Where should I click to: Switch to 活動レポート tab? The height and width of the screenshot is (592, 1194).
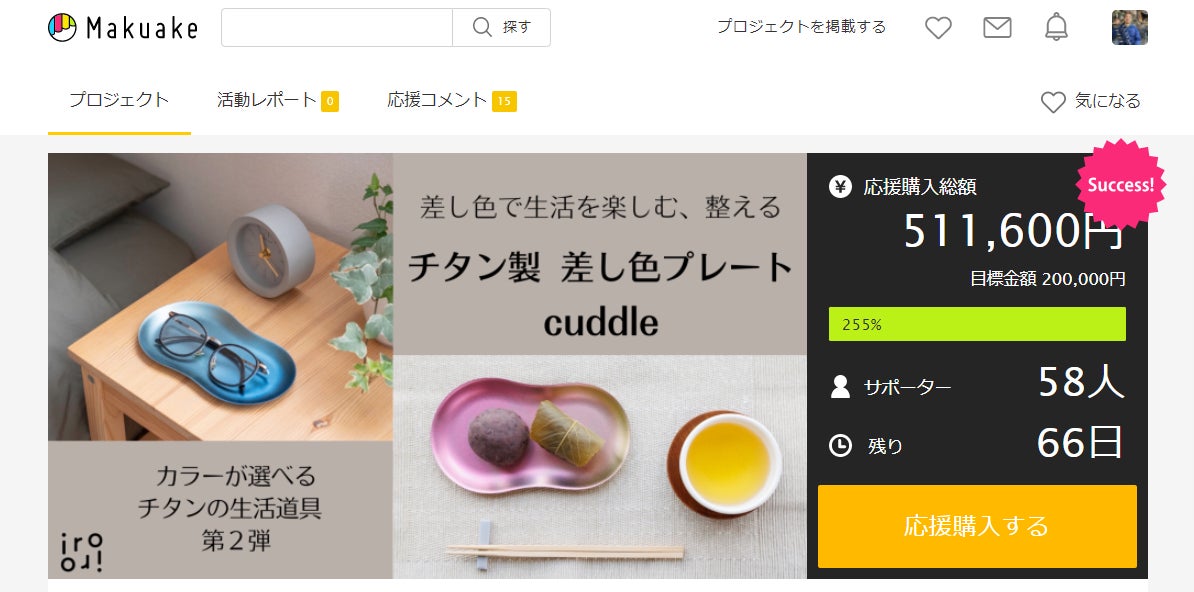click(277, 101)
